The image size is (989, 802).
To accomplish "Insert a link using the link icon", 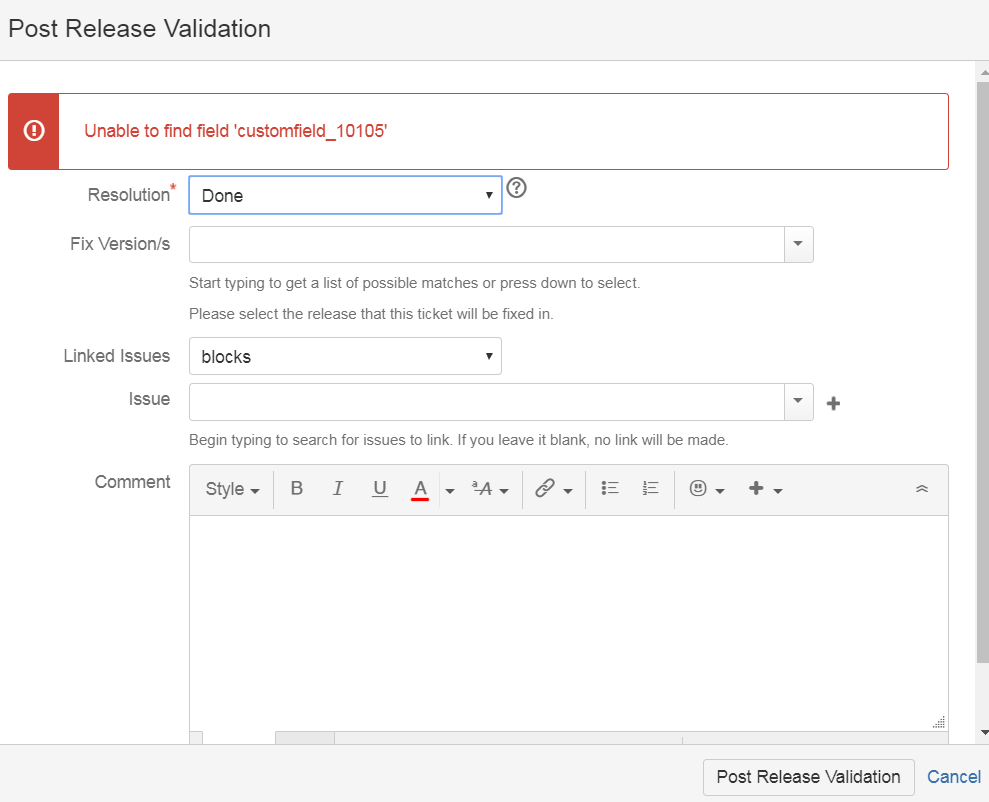I will click(x=553, y=489).
